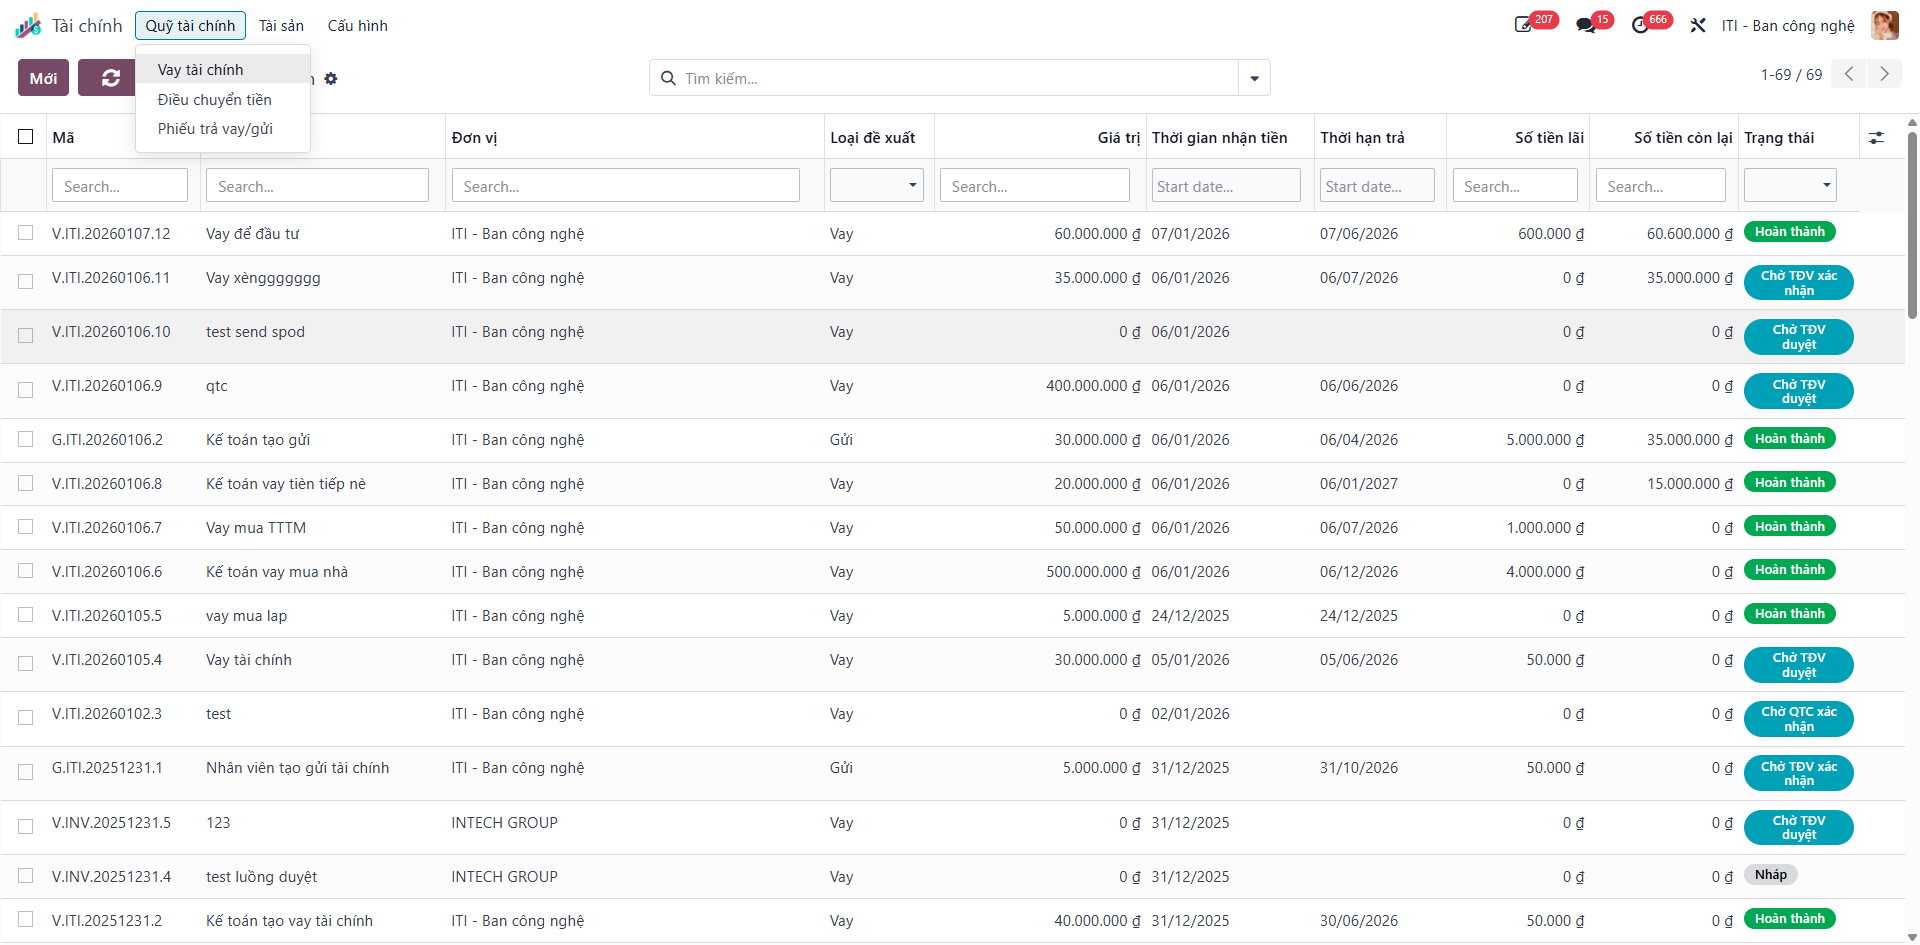Select checkbox for V.ITI.20260106.7
1920x945 pixels.
(26, 527)
